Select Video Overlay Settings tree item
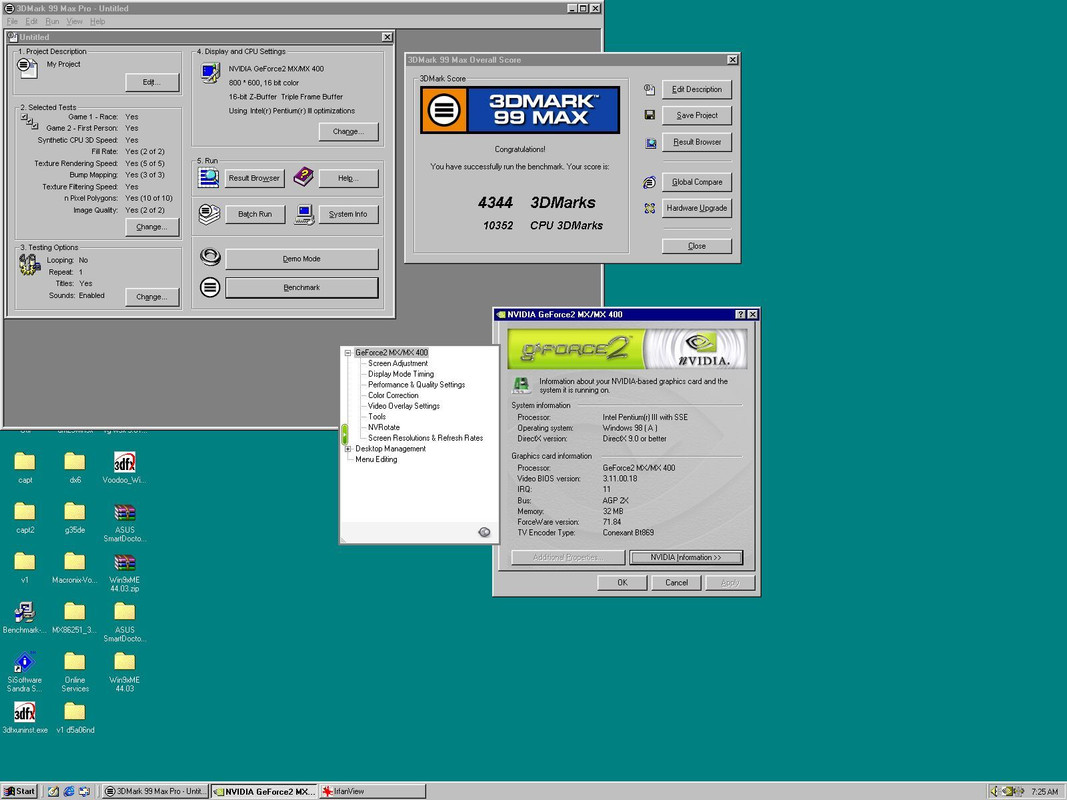1067x800 pixels. (x=404, y=406)
